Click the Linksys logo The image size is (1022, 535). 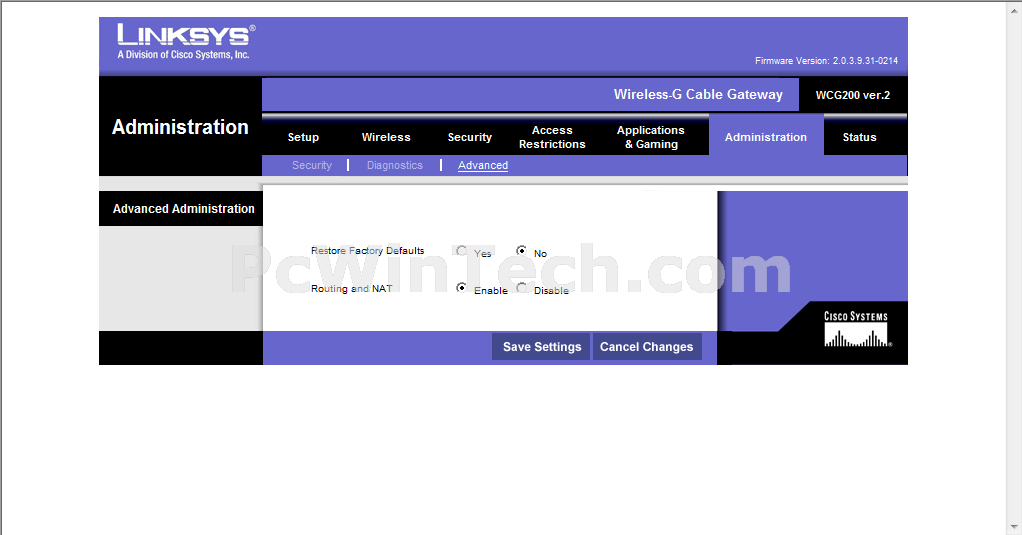click(186, 41)
